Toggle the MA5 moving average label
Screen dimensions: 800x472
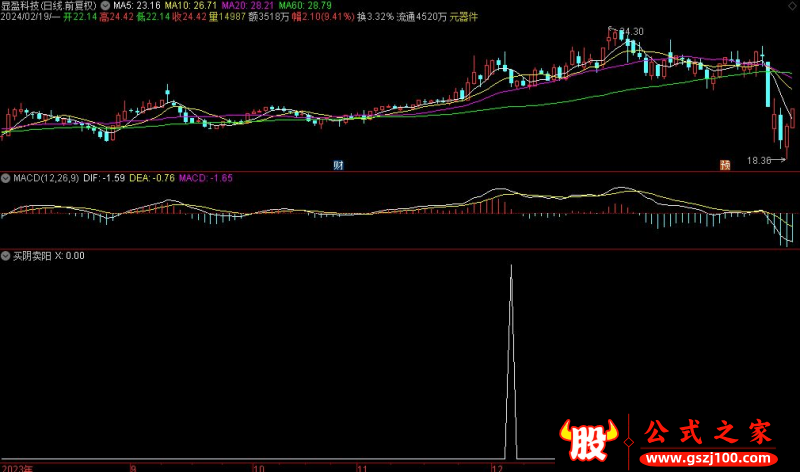[x=136, y=5]
